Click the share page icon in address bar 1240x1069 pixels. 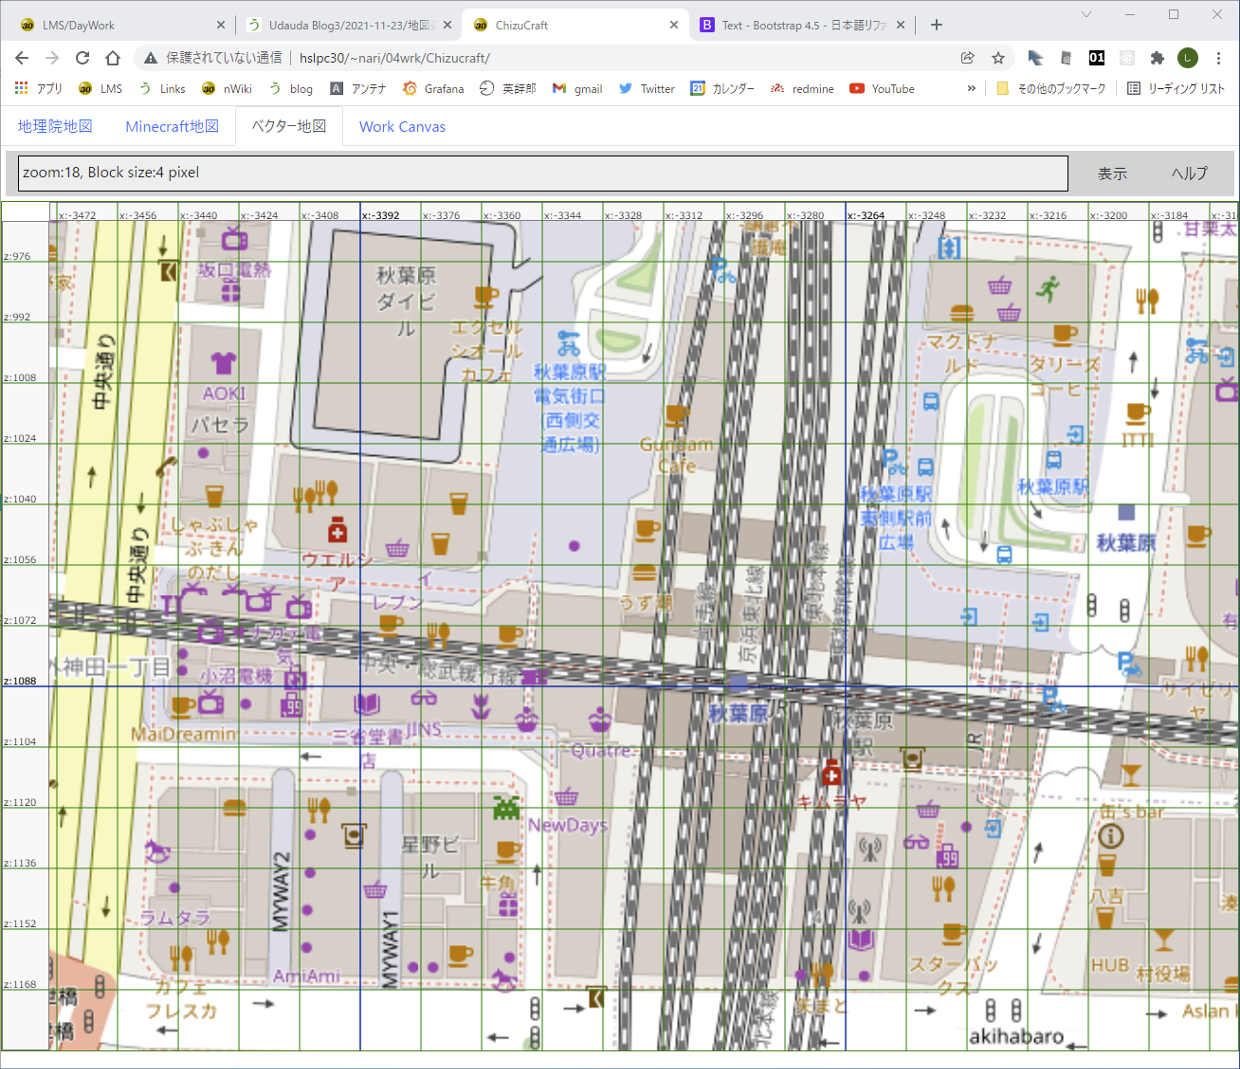point(967,58)
